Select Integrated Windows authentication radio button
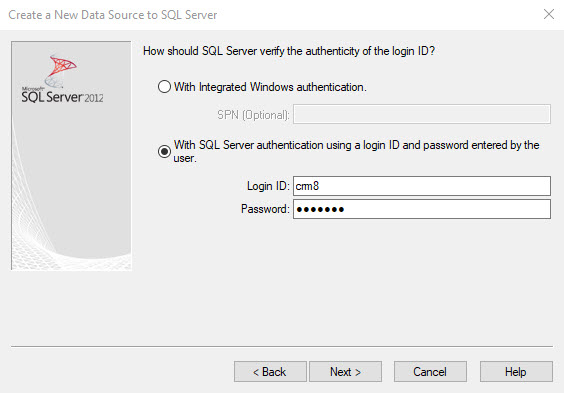564x393 pixels. tap(164, 87)
